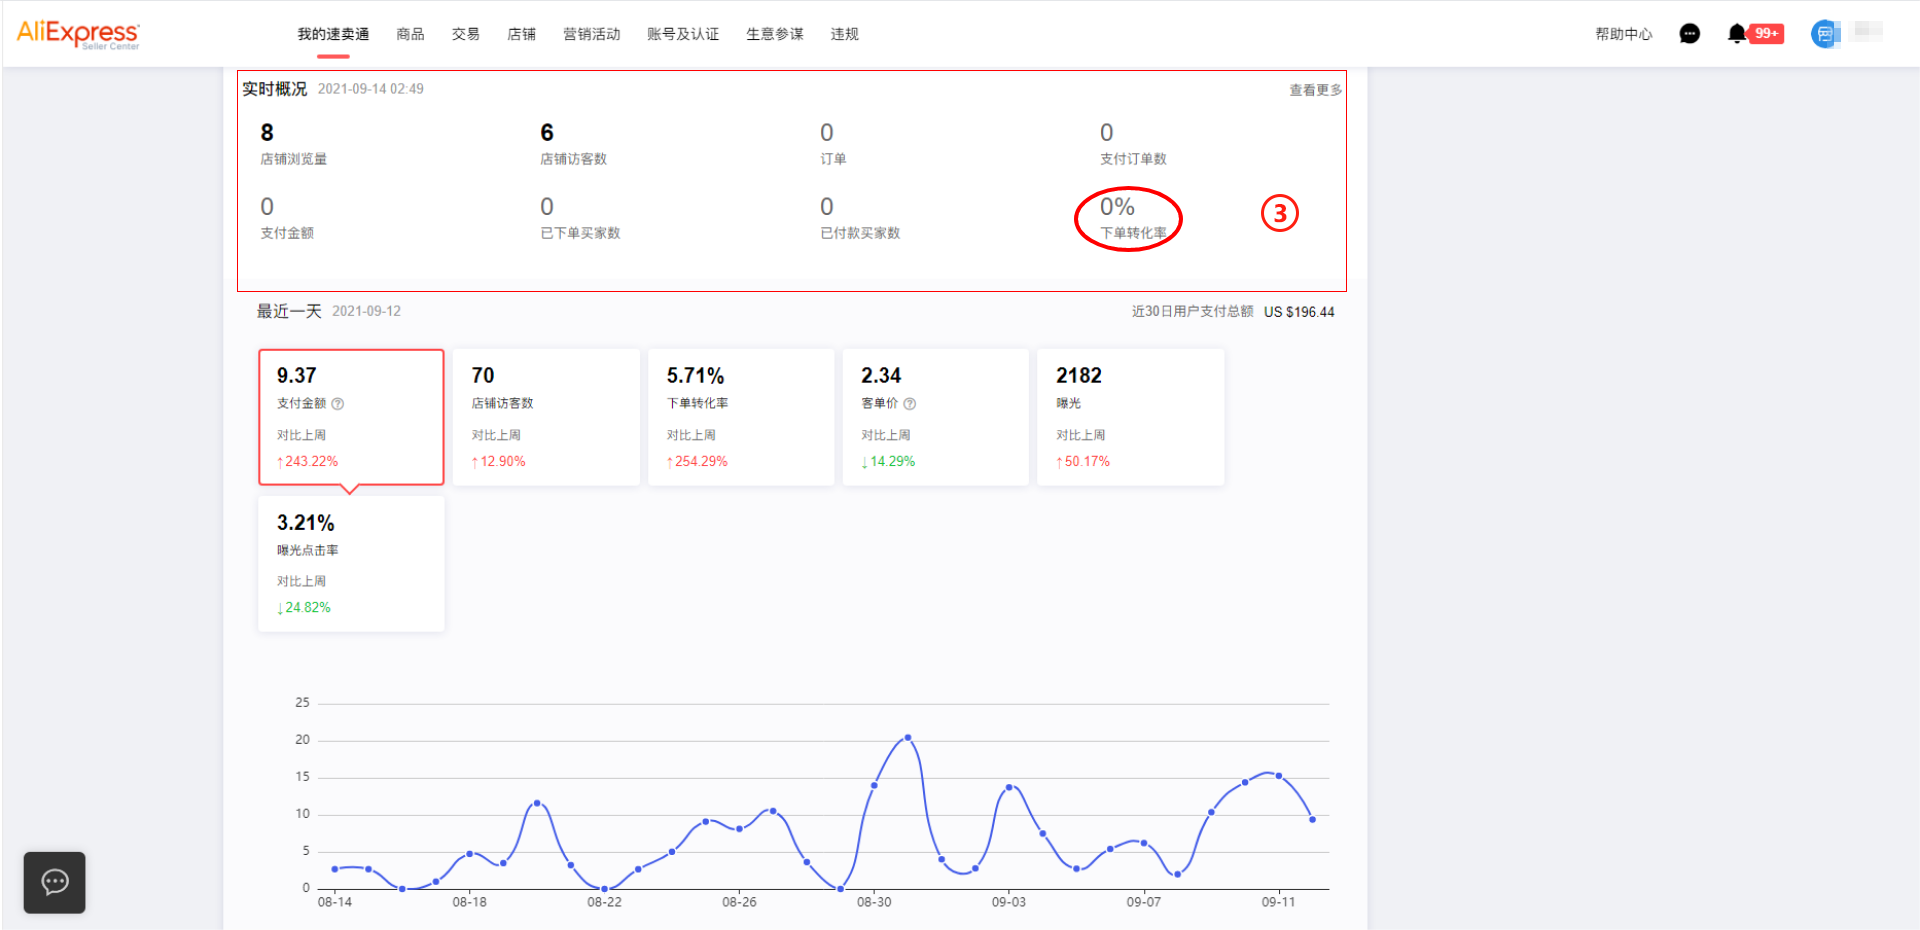Click the 查看更多 link

coord(1315,90)
